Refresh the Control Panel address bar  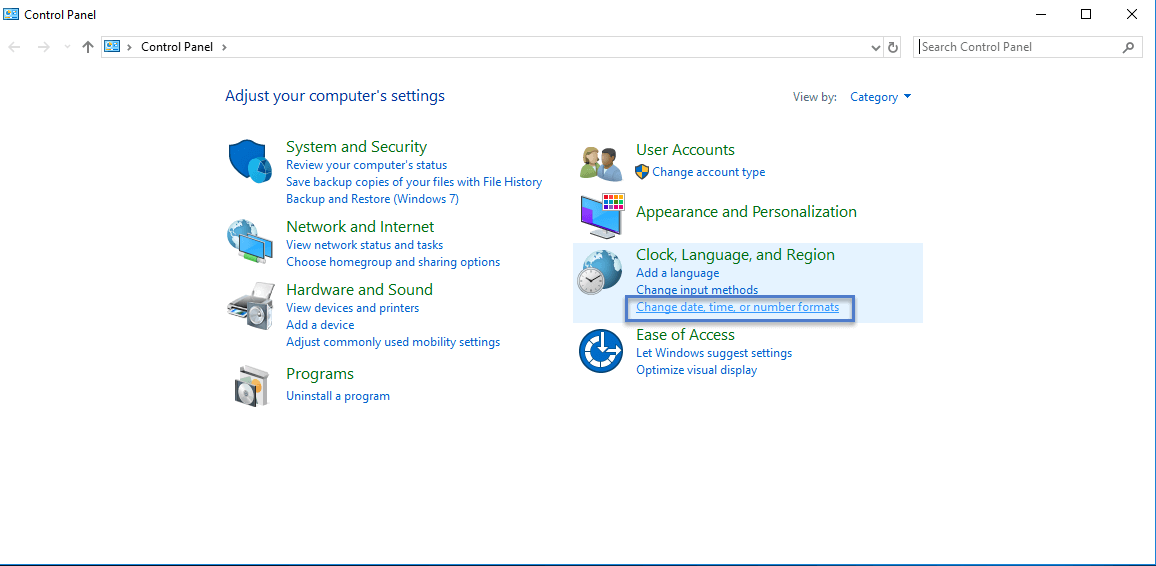pyautogui.click(x=893, y=47)
